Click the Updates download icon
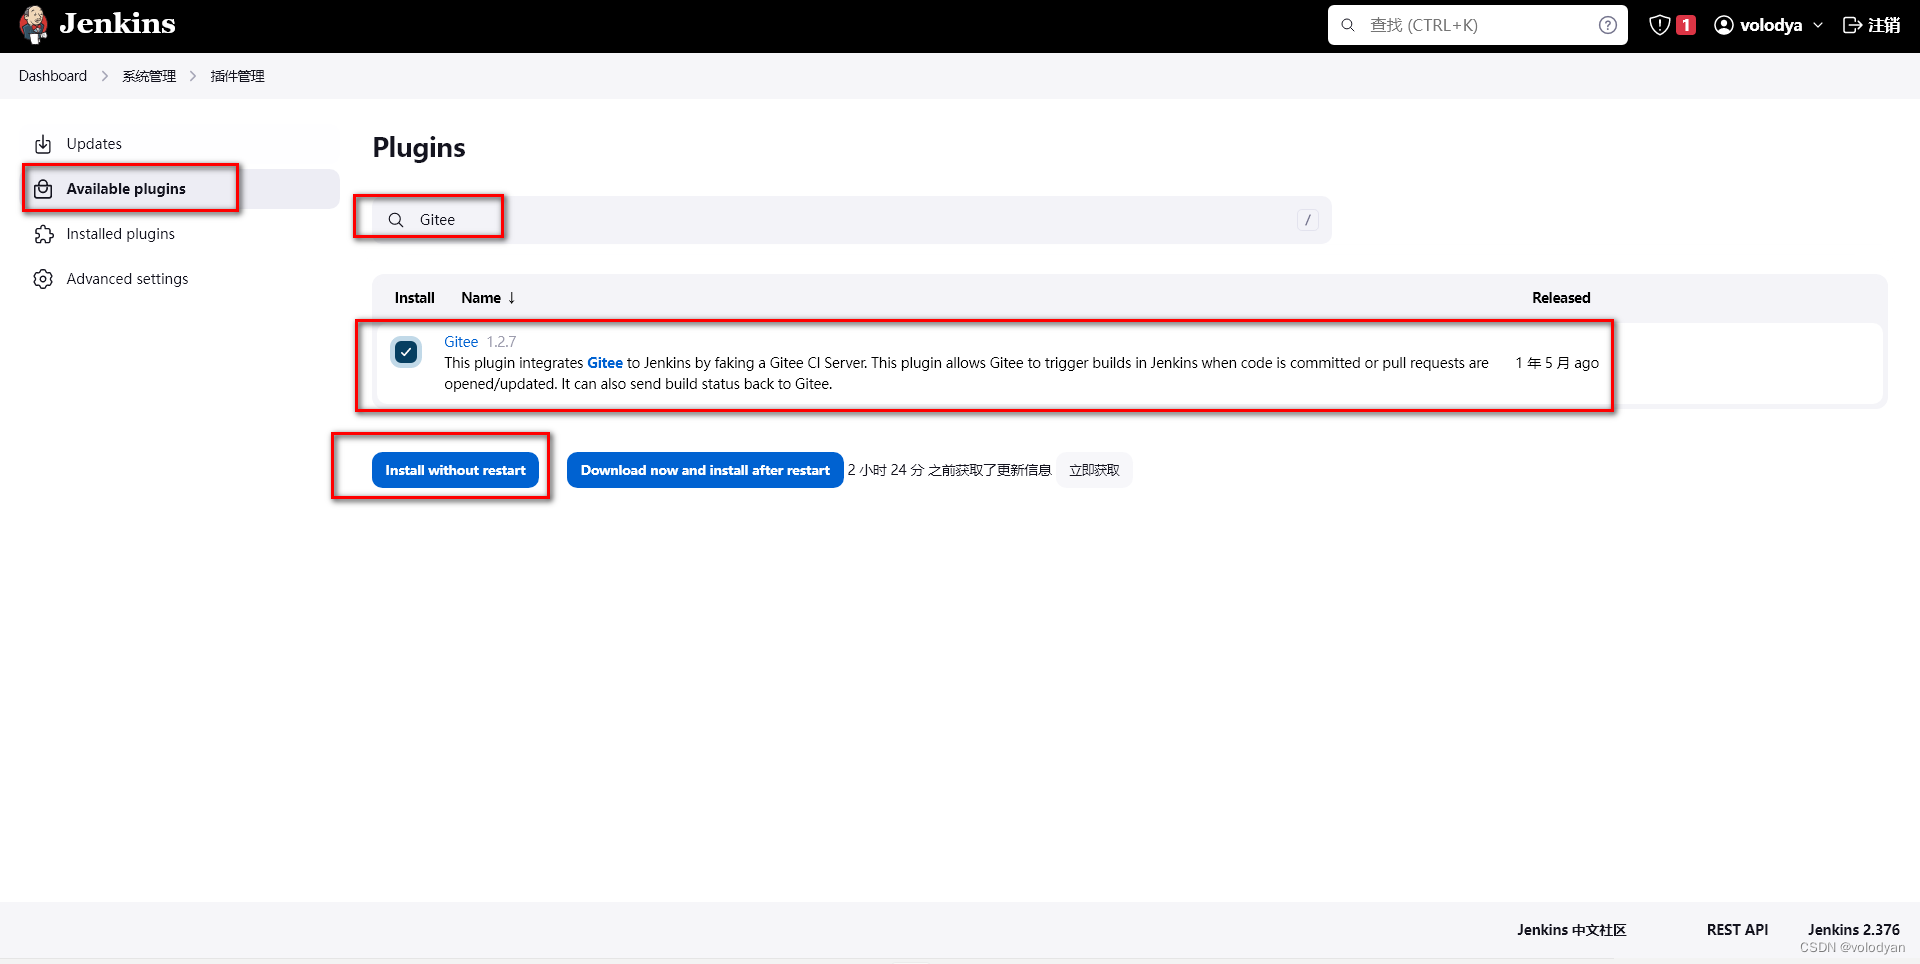This screenshot has height=964, width=1920. click(43, 144)
